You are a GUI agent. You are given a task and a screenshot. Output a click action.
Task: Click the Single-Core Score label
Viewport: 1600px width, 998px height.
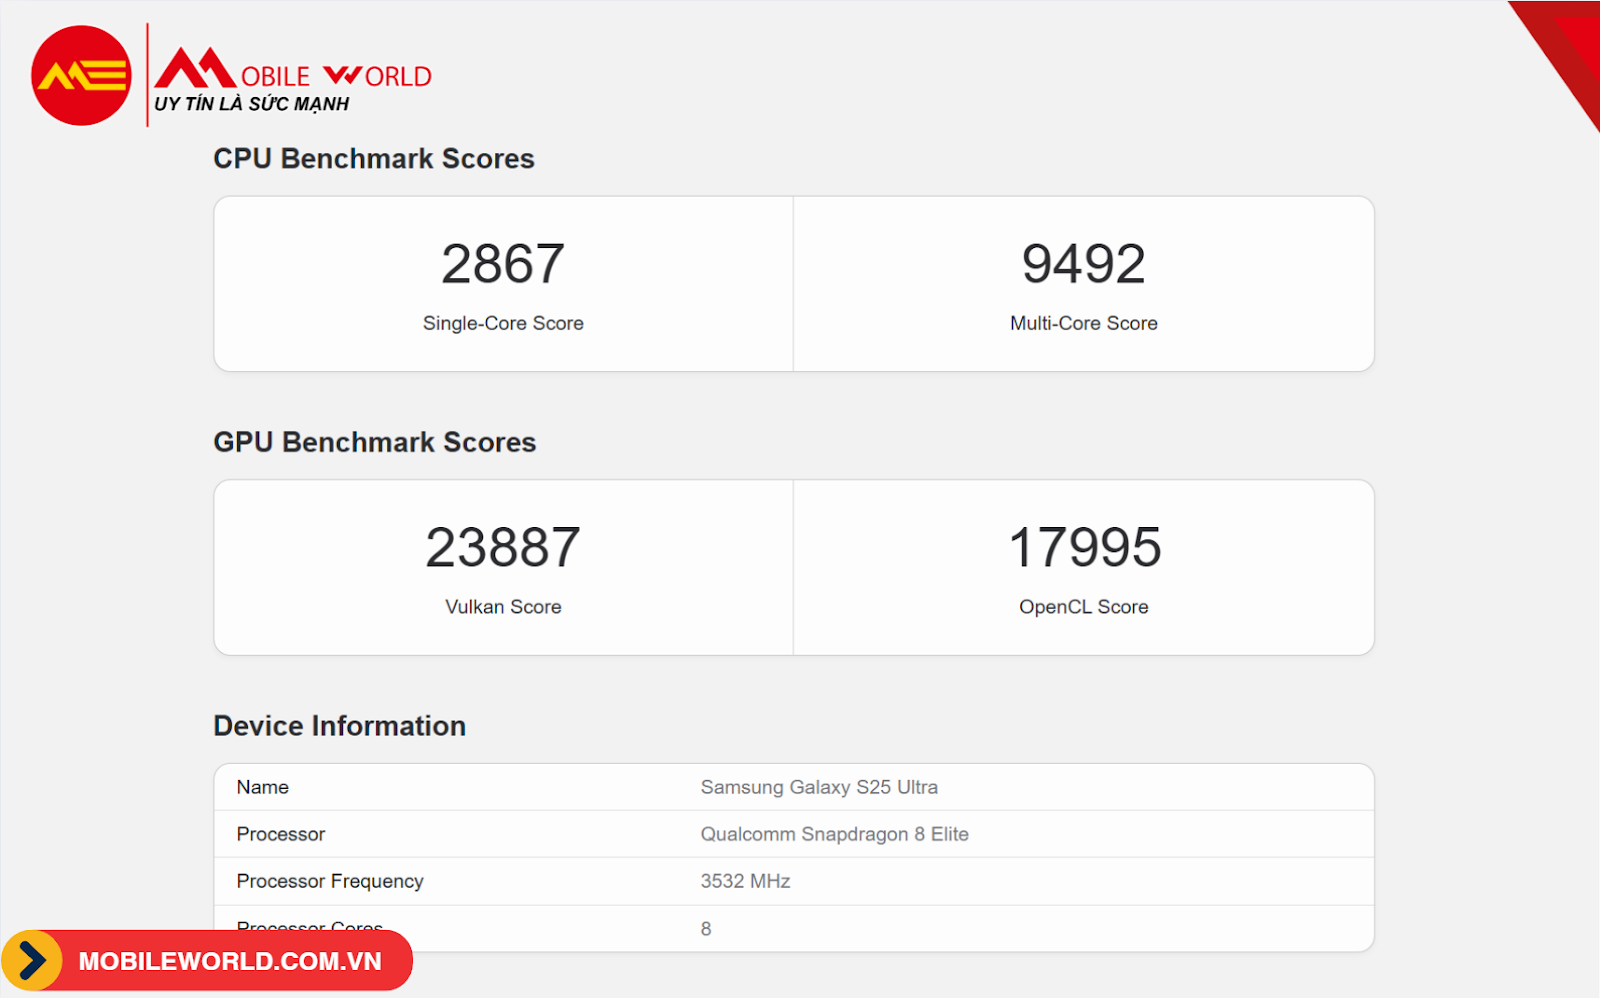[x=503, y=323]
